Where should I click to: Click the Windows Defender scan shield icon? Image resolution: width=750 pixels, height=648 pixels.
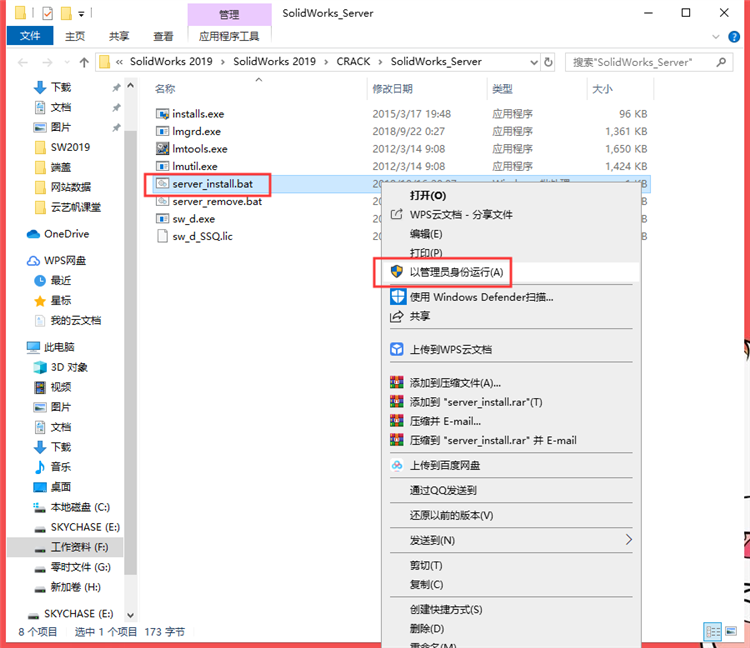tap(397, 297)
